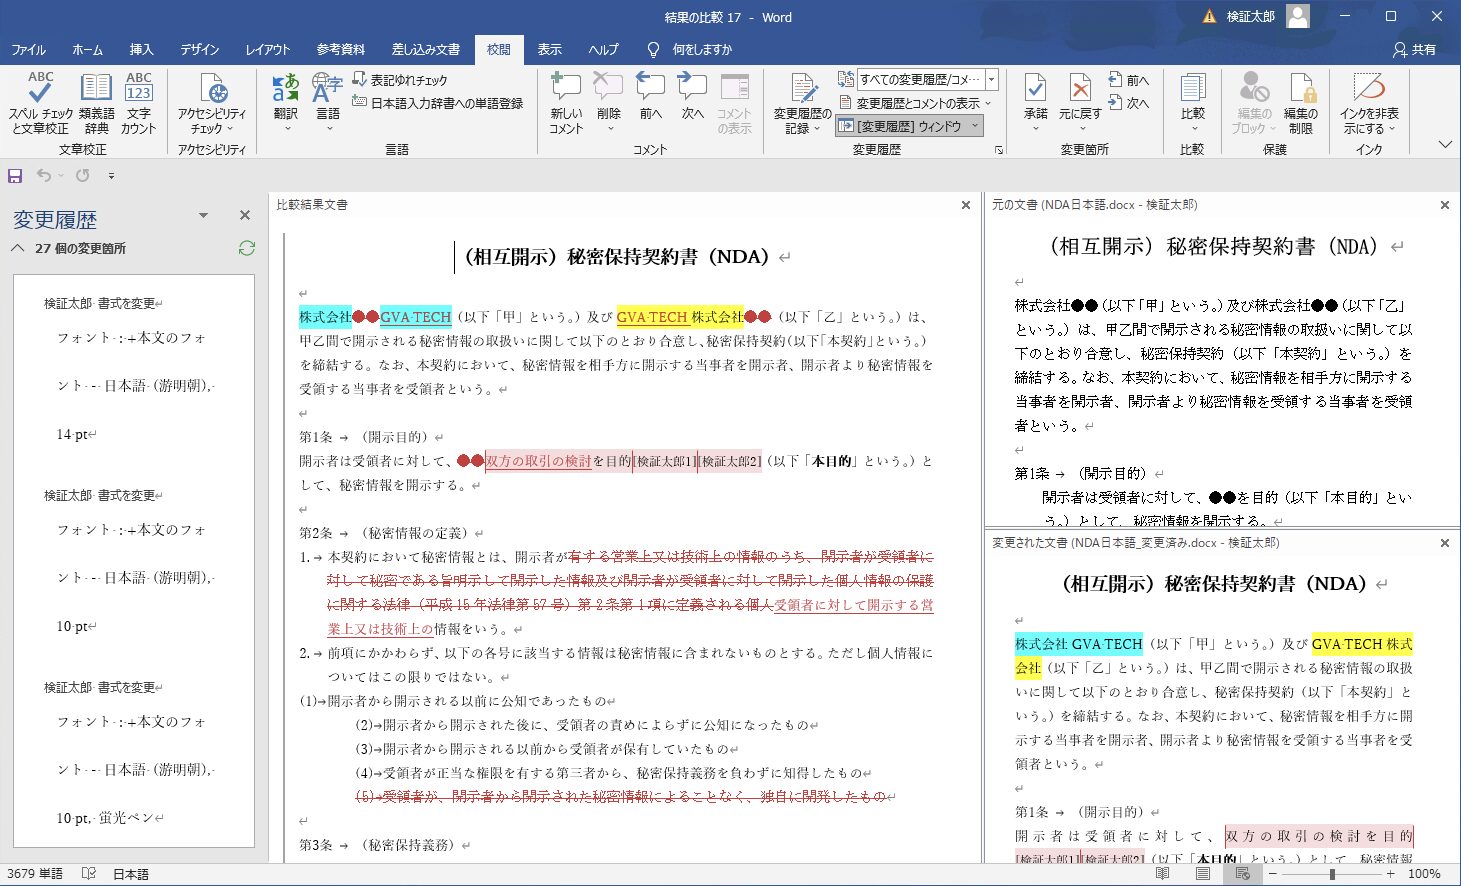Jump to 次へ next change
1461x886 pixels.
pyautogui.click(x=1129, y=103)
